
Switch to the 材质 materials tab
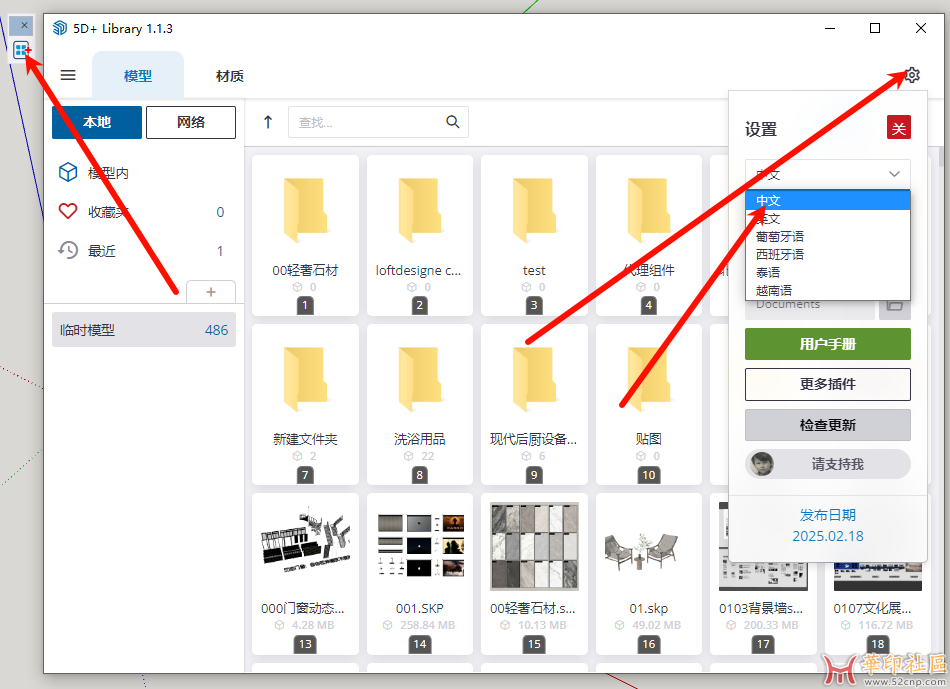coord(230,76)
